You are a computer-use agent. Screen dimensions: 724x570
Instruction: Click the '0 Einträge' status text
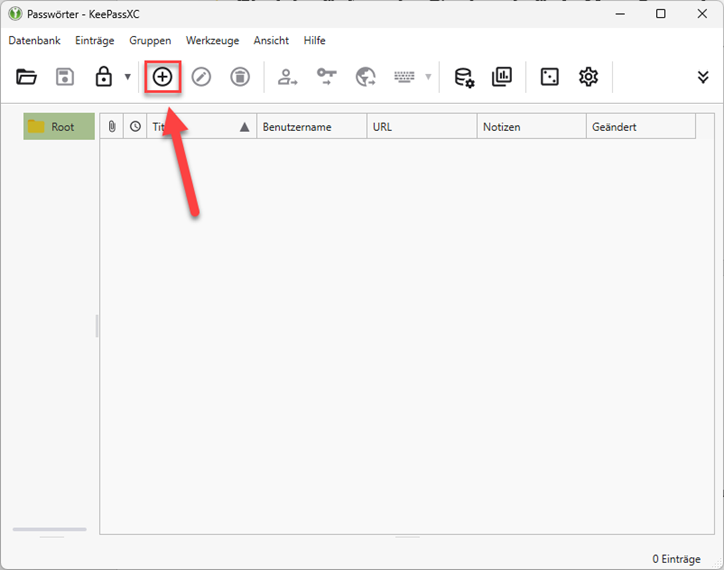coord(676,559)
